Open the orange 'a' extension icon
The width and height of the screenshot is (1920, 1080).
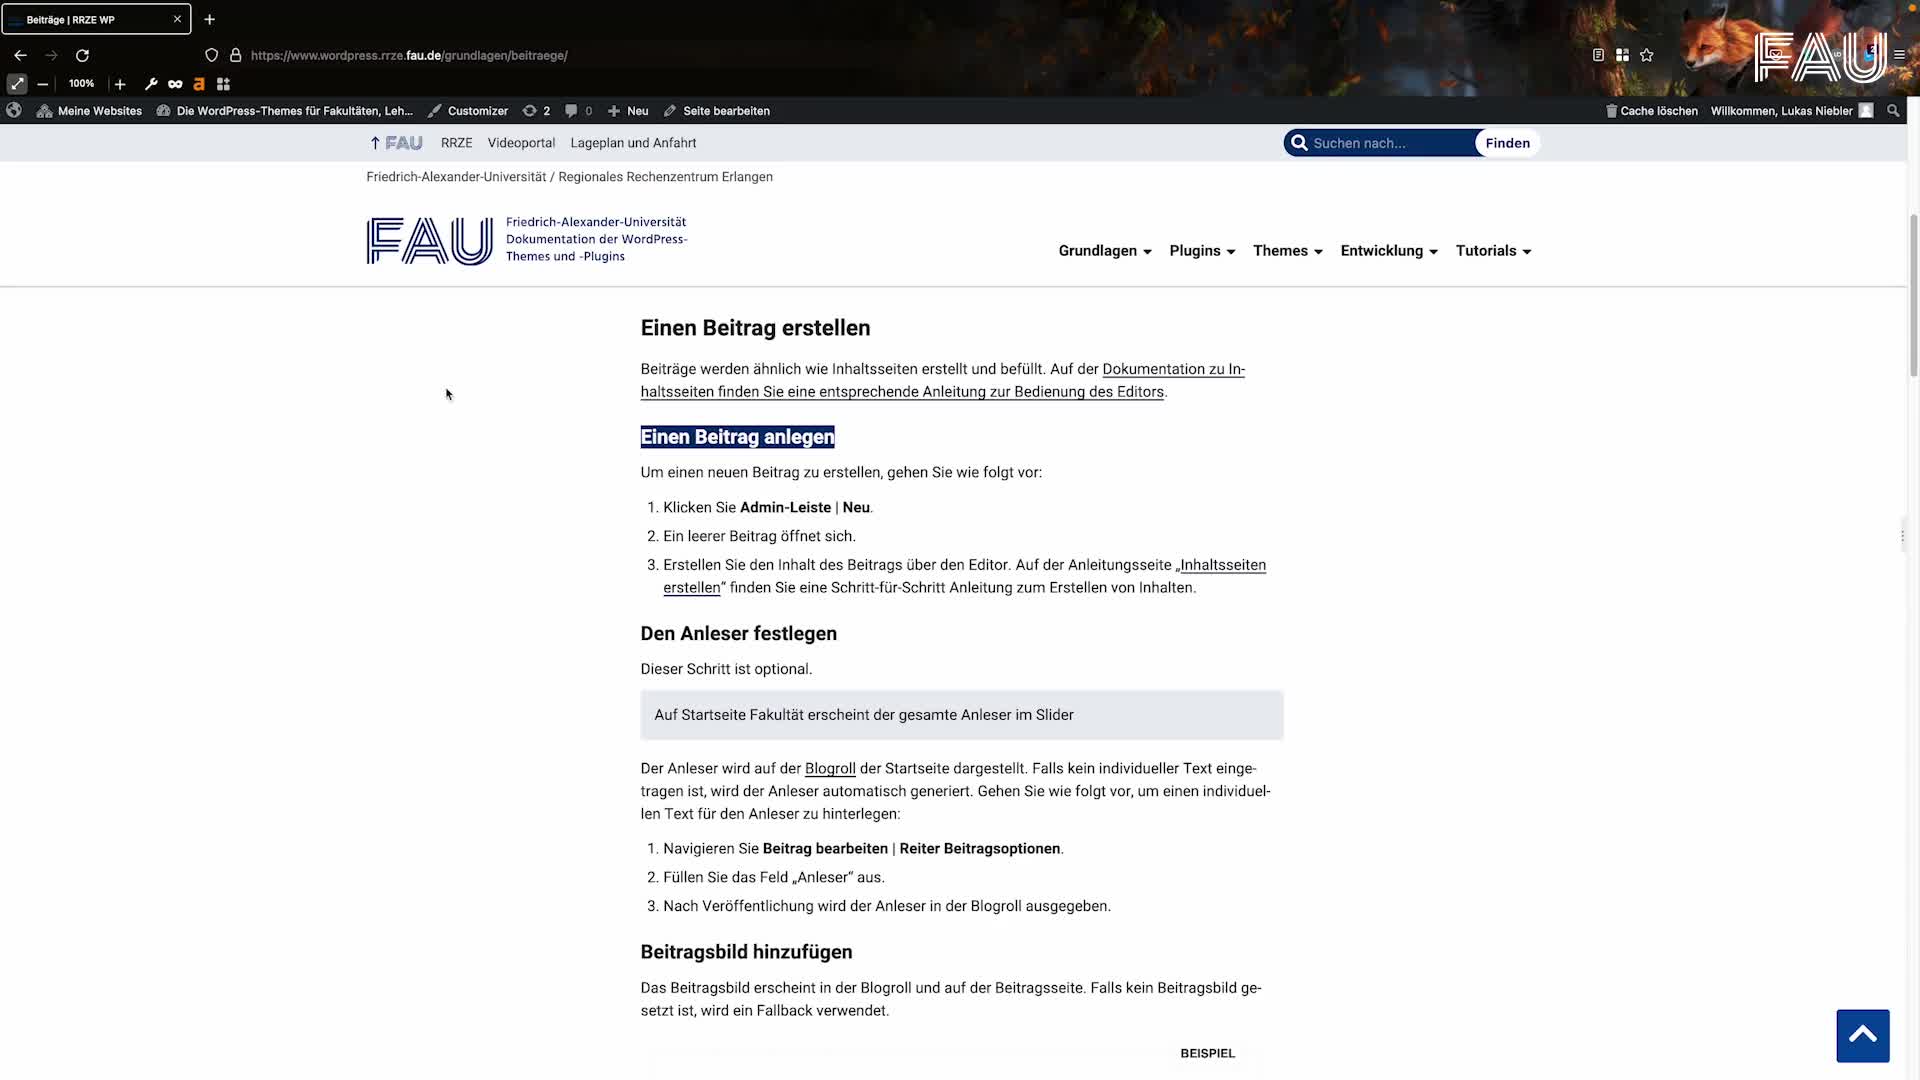click(198, 84)
